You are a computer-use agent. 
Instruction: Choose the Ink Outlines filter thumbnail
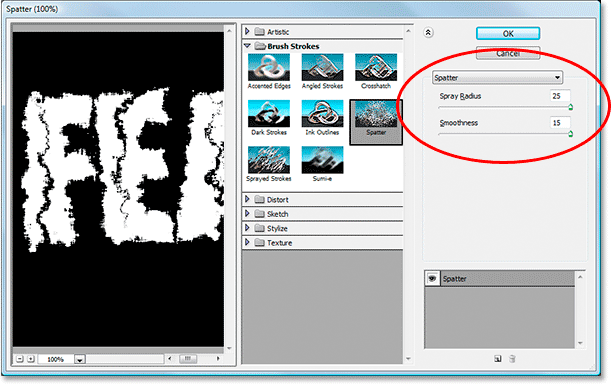(322, 113)
